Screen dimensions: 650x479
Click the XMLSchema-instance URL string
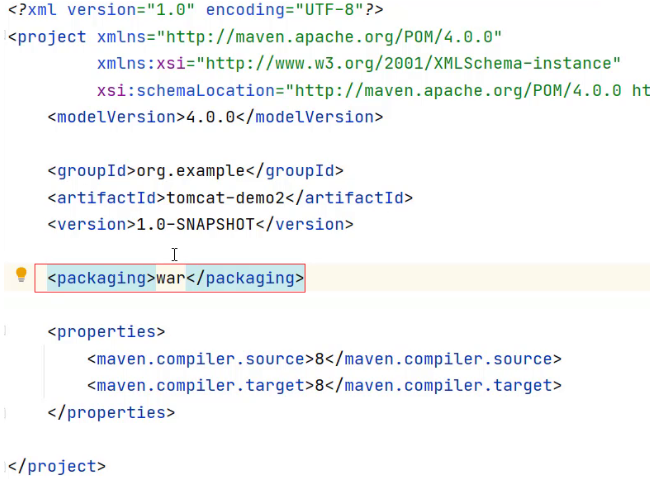click(408, 63)
